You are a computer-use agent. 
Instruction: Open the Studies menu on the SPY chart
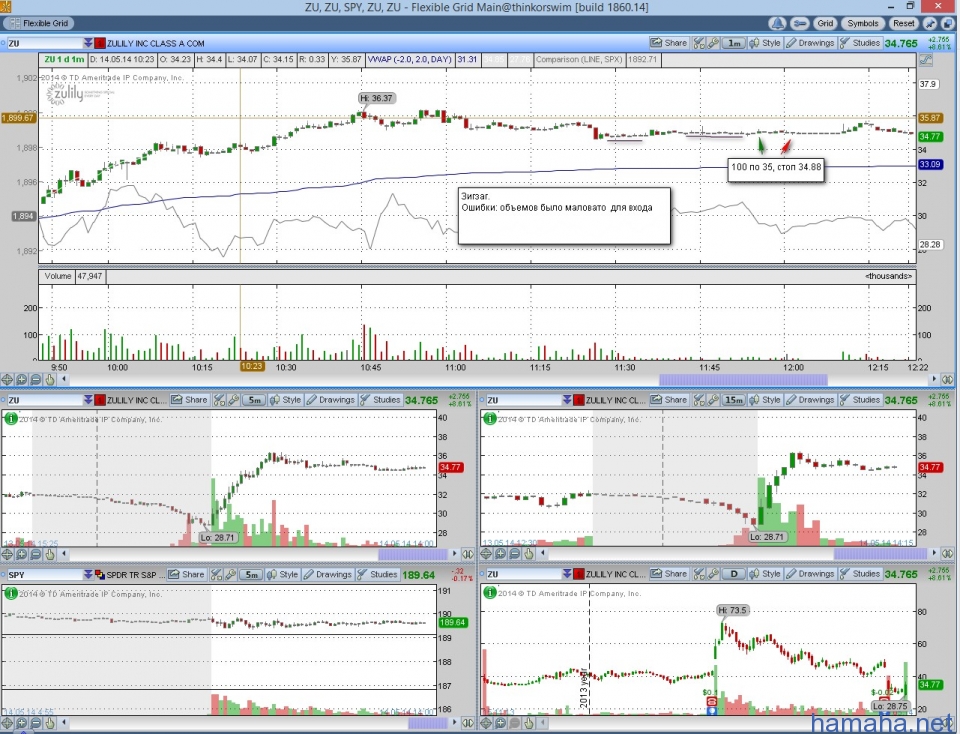(377, 574)
